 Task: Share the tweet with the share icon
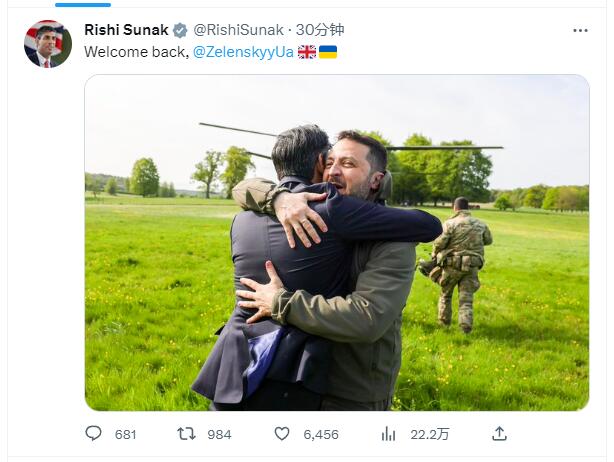coord(500,434)
